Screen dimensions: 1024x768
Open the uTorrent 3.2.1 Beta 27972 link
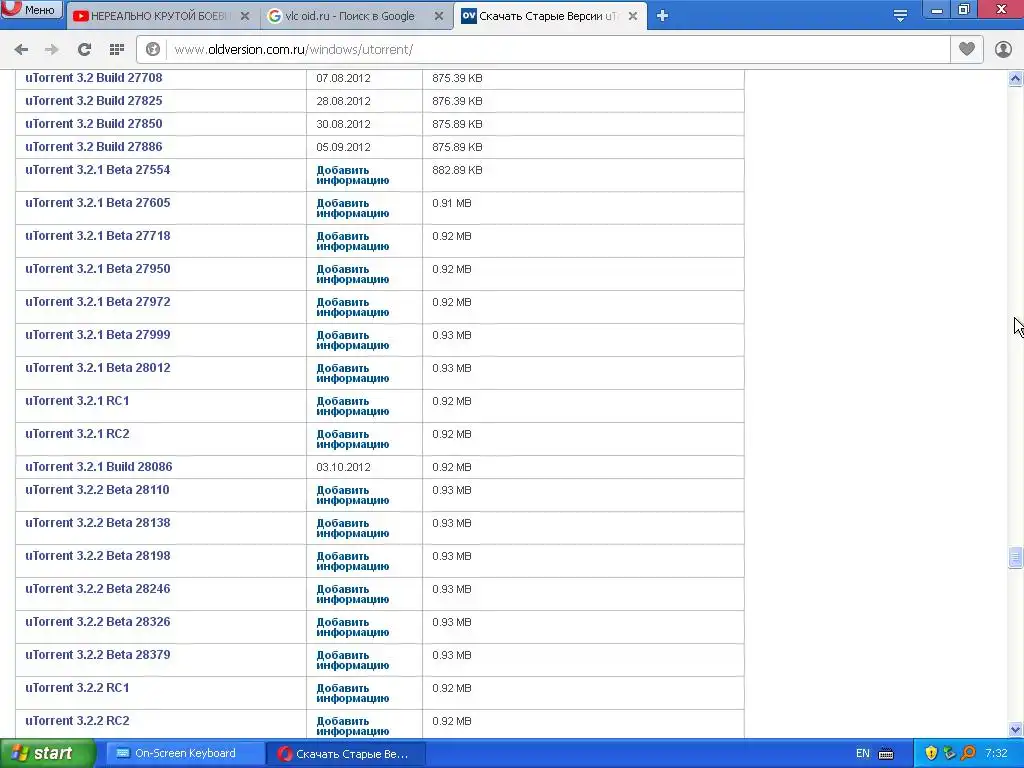pos(97,302)
